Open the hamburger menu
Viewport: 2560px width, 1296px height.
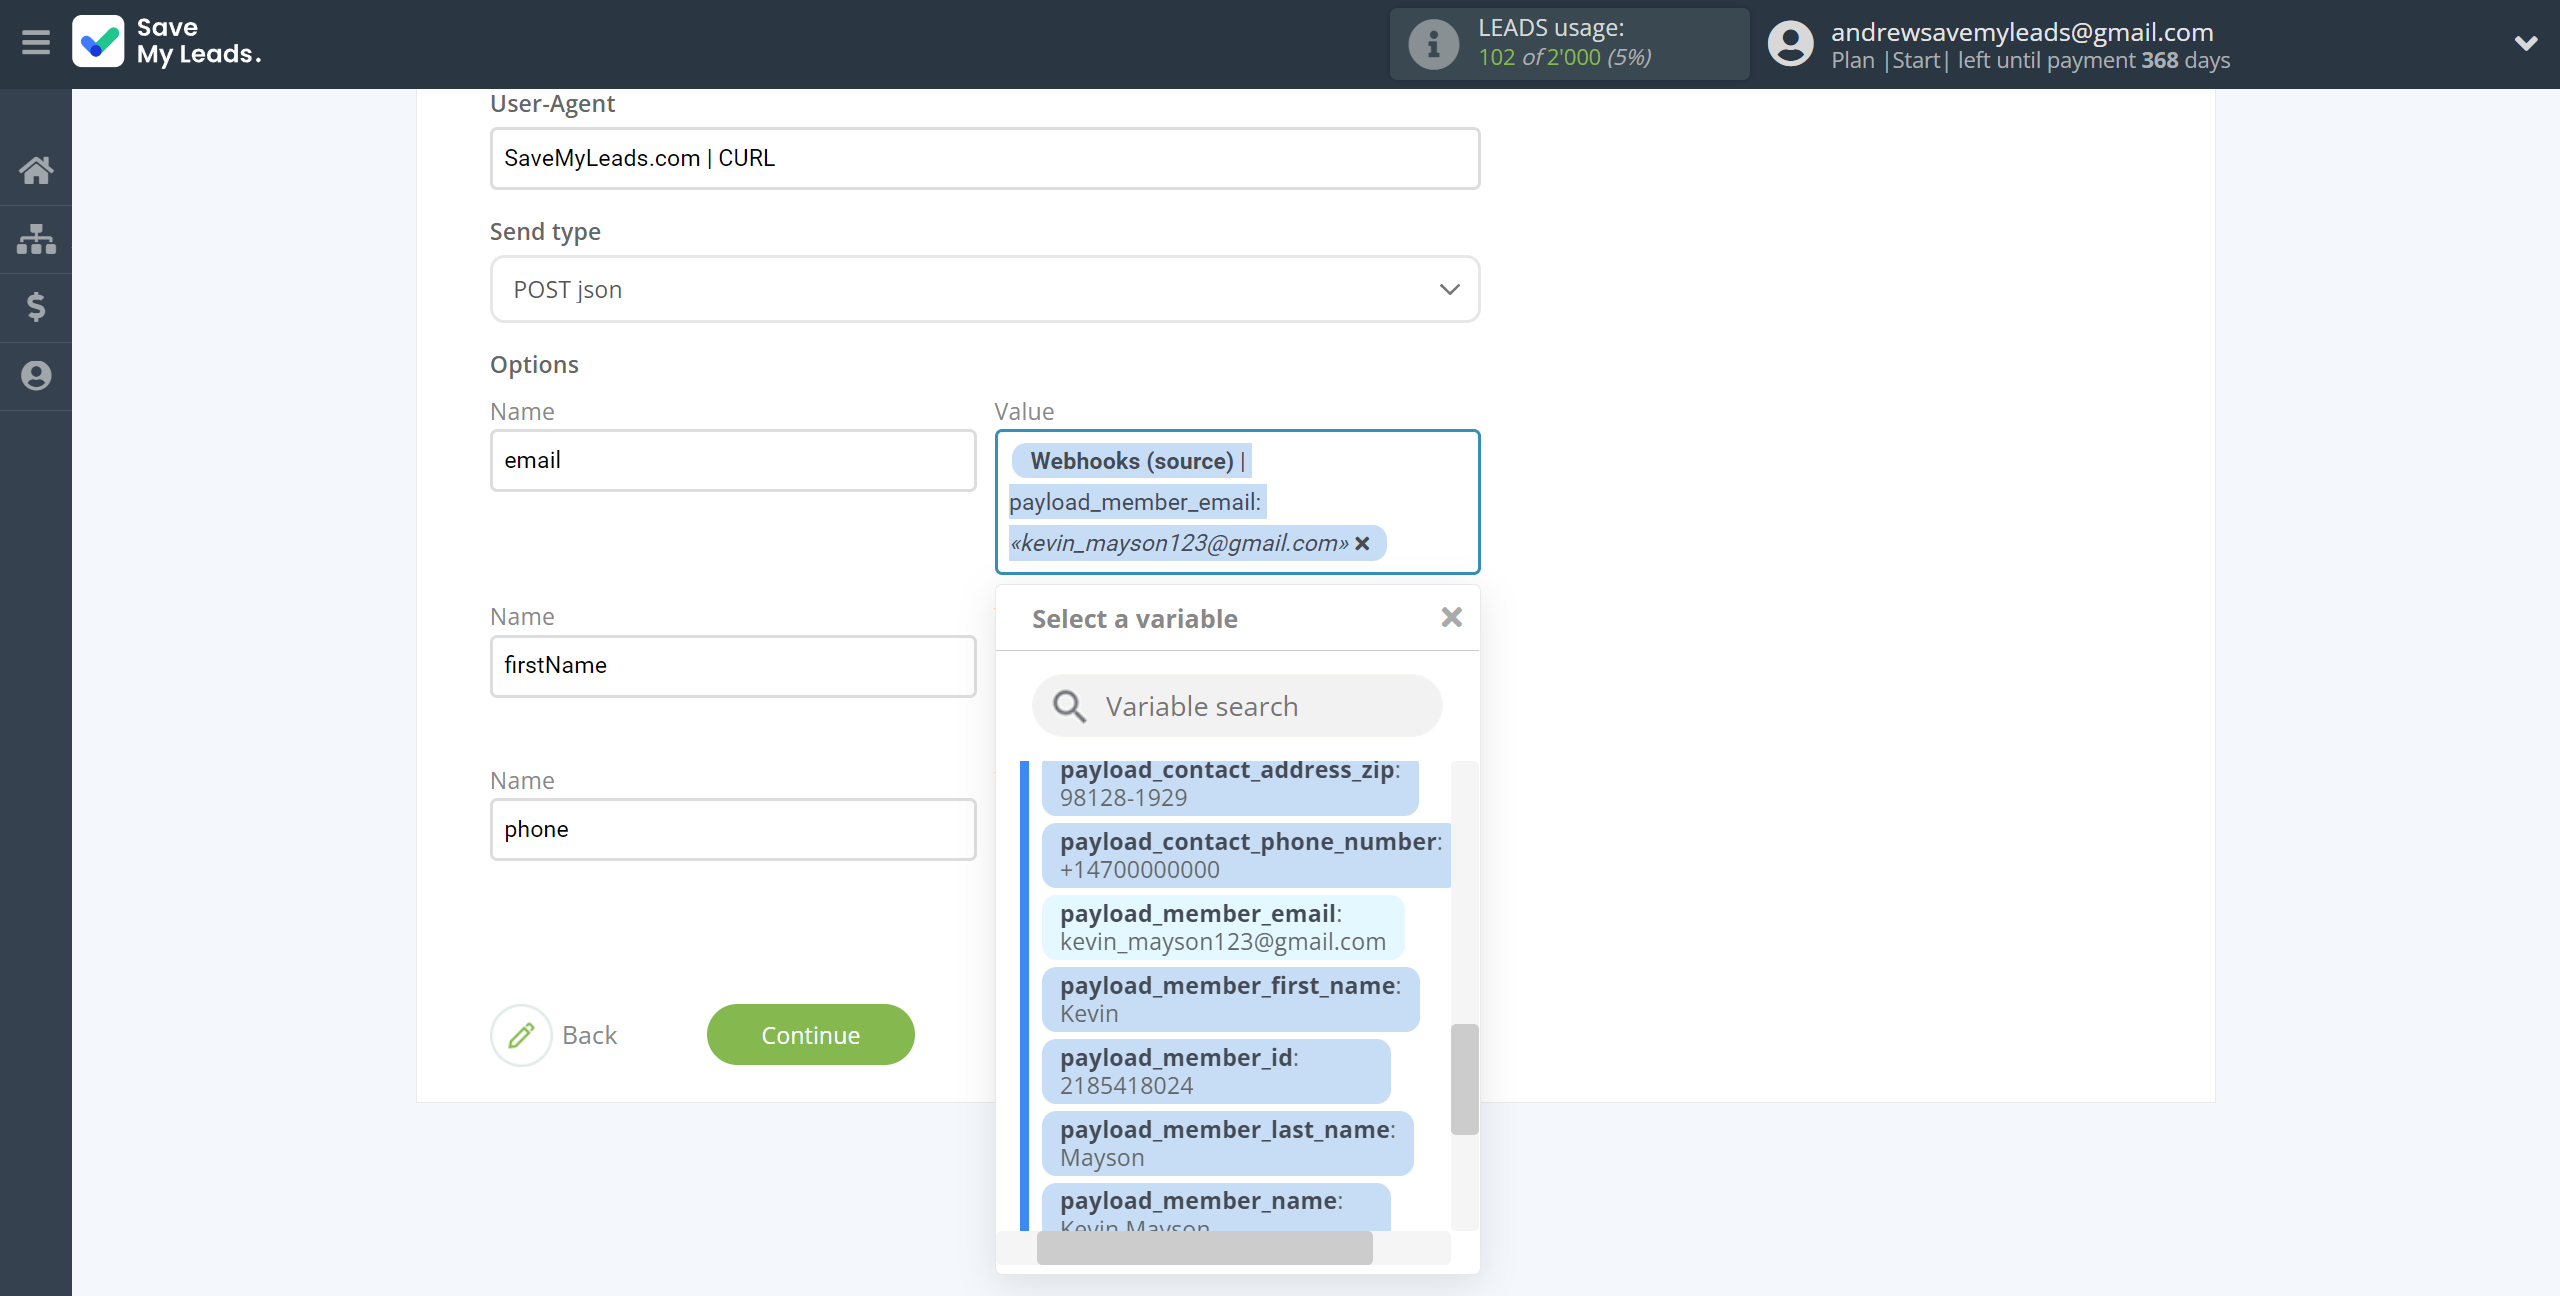pos(36,43)
